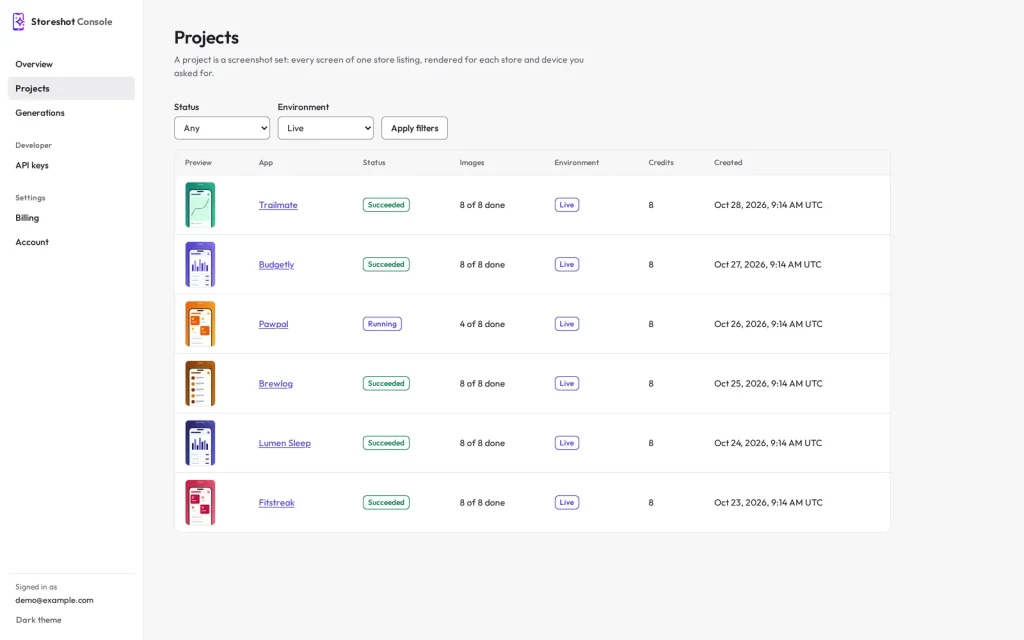The image size is (1024, 640).
Task: Click '4 of 8 done' in Pawpal row
Action: click(482, 324)
